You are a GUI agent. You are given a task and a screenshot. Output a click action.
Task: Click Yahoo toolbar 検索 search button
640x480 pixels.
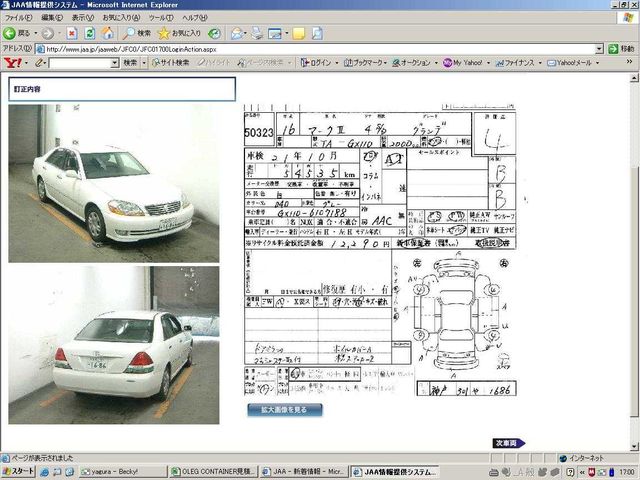pos(131,63)
